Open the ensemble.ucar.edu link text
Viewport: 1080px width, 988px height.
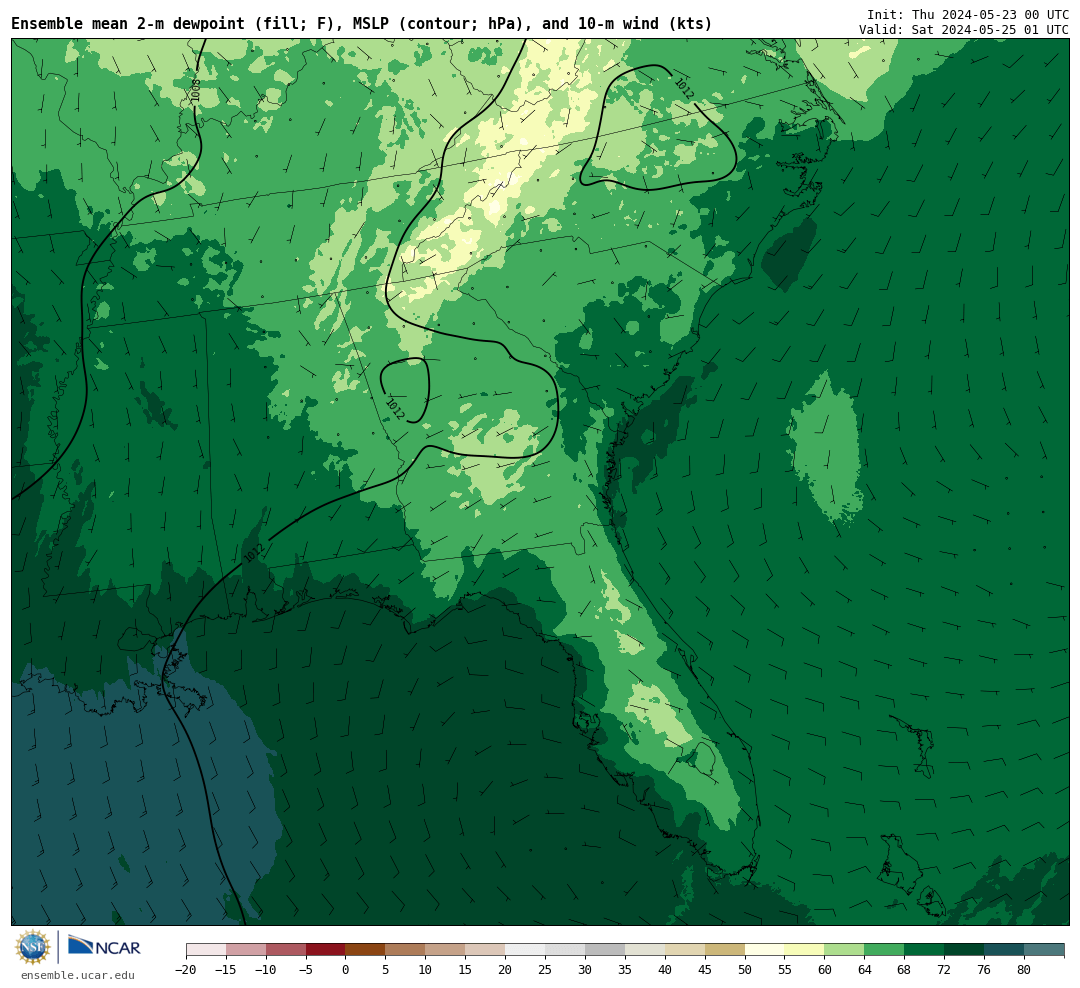click(x=78, y=975)
